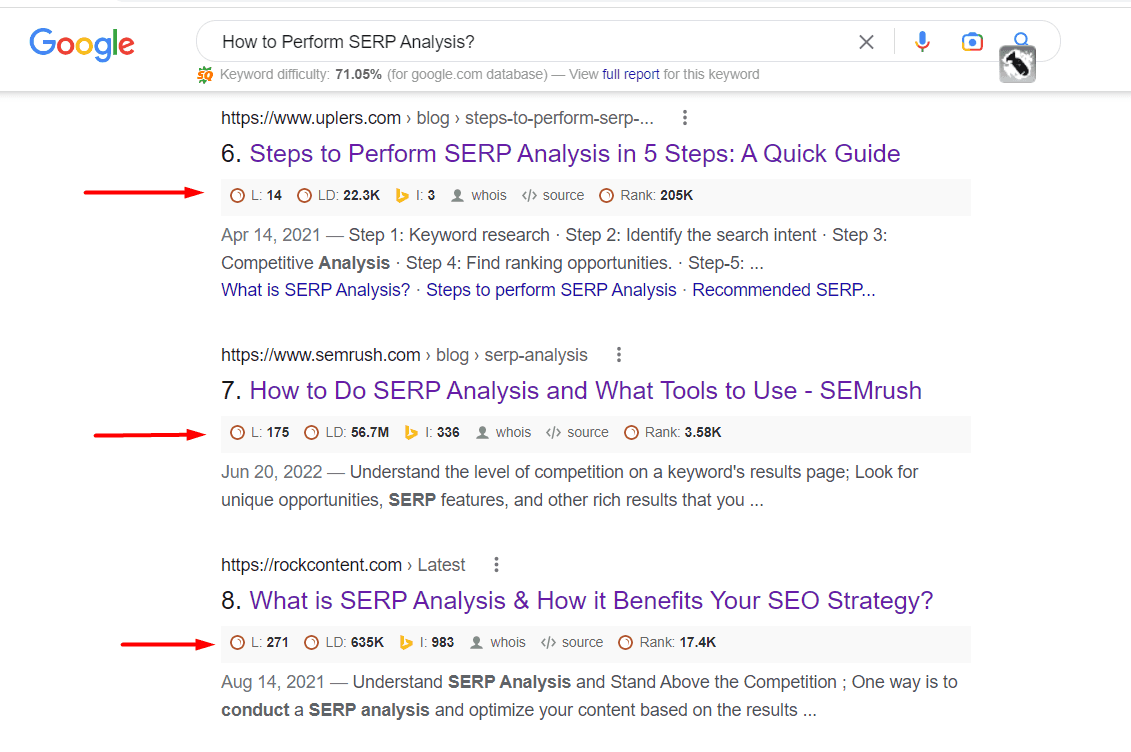
Task: Open the SEOquake extension icon under search
Action: 1017,65
